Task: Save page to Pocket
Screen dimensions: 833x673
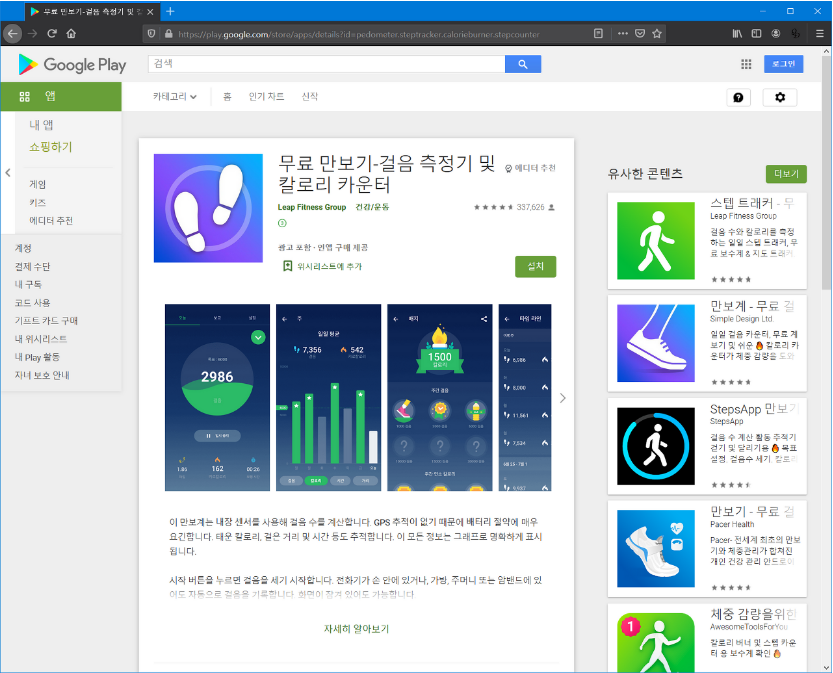Action: pos(640,33)
